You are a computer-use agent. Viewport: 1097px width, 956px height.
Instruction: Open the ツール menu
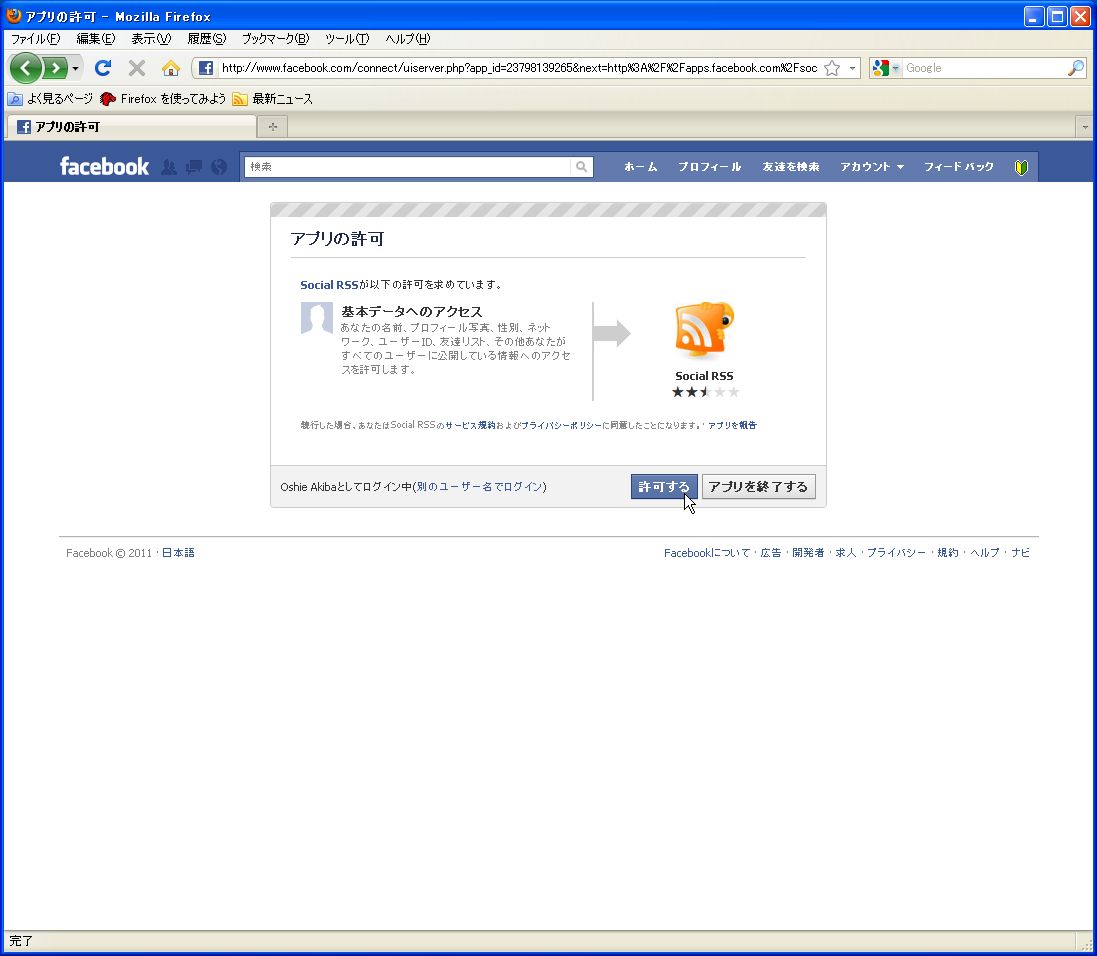click(347, 38)
